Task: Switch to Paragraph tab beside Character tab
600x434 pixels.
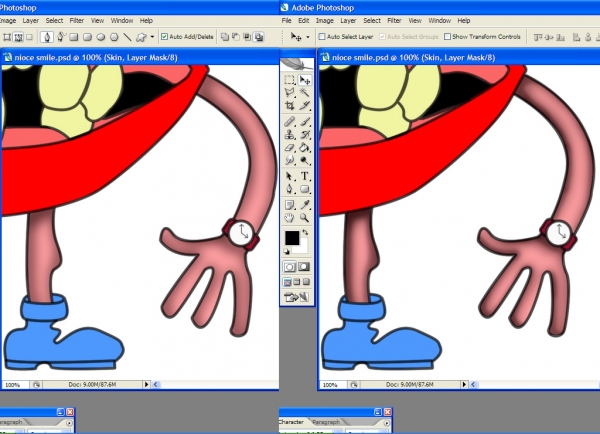Action: point(326,422)
